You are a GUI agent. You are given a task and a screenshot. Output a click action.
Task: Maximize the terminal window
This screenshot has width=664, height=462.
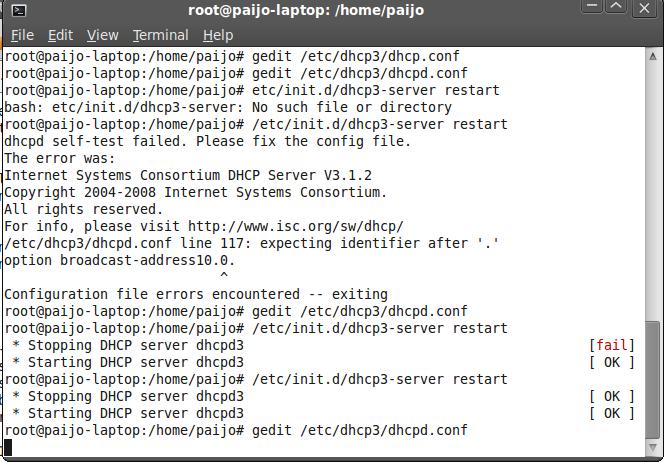[x=618, y=8]
